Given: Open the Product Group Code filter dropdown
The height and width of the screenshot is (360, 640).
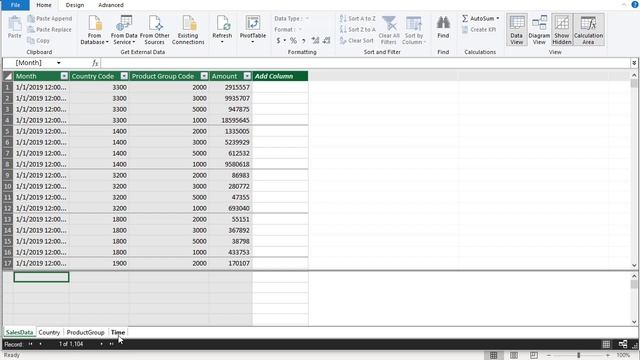Looking at the screenshot, I should tap(204, 76).
